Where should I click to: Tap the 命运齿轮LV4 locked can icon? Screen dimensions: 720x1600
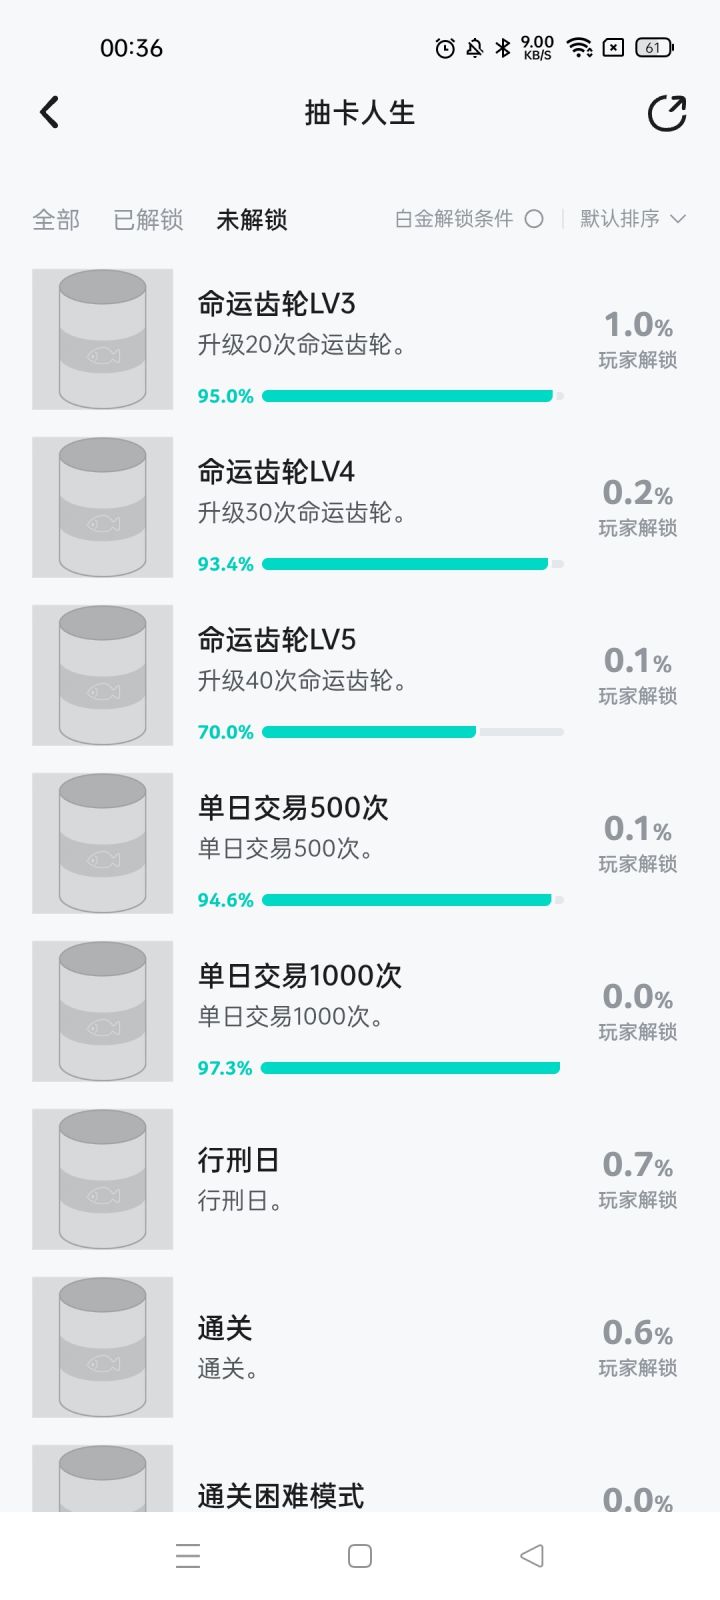click(102, 507)
